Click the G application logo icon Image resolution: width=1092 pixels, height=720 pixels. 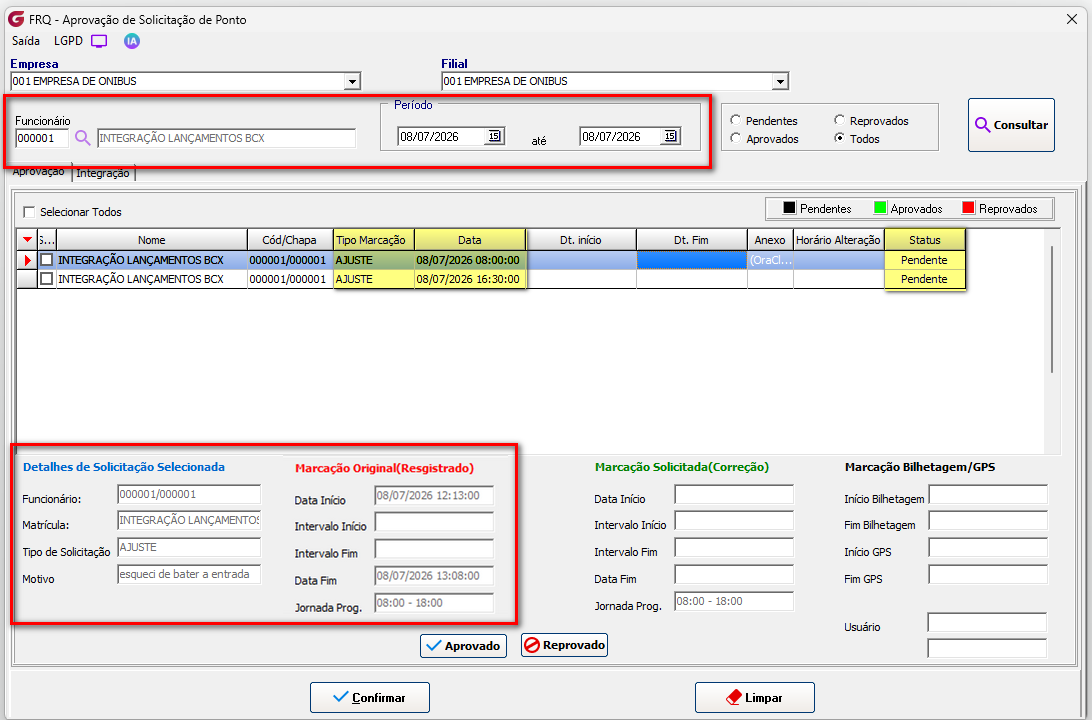coord(15,19)
